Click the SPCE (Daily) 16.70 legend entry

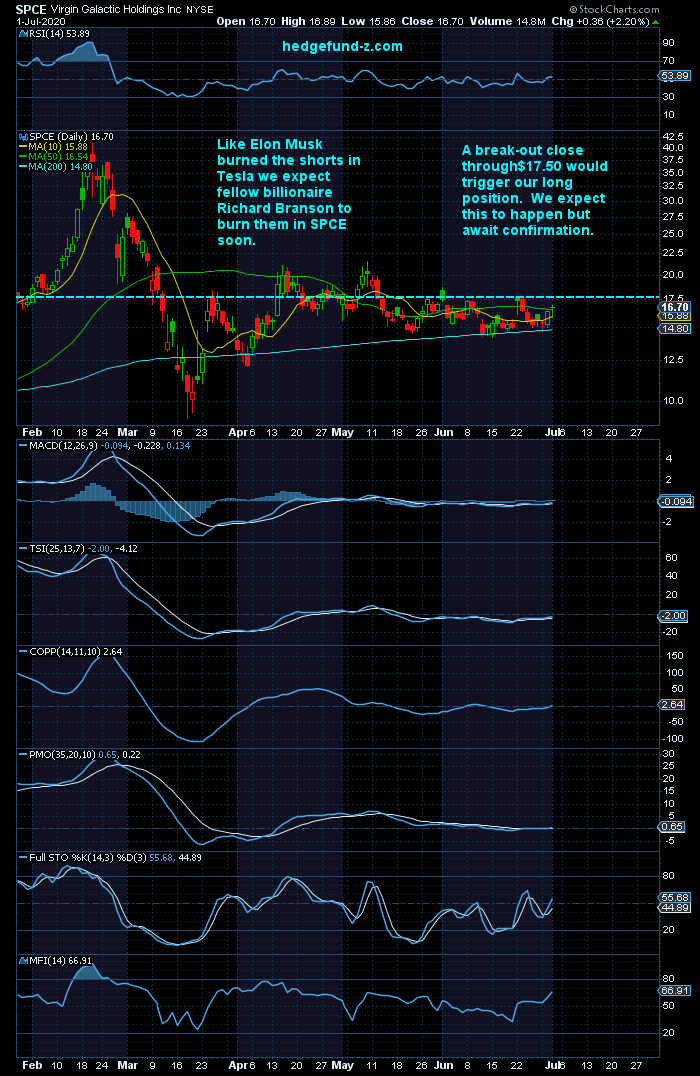pyautogui.click(x=71, y=137)
